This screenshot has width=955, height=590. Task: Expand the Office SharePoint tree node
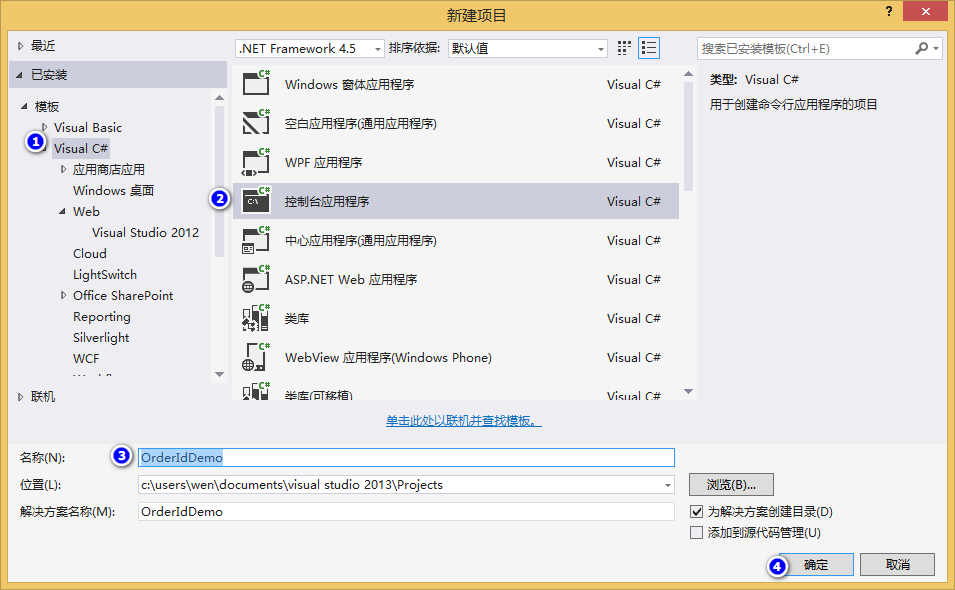(x=63, y=295)
